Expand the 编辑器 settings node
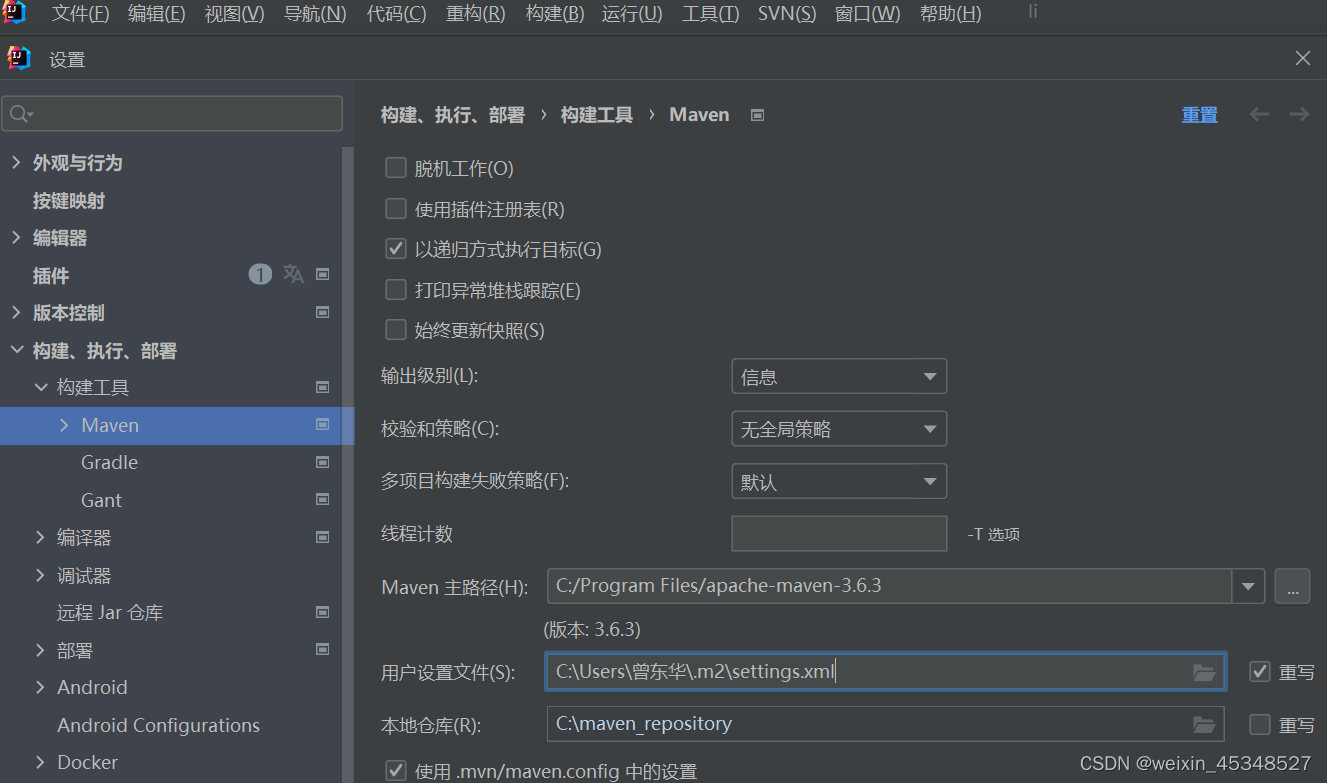The height and width of the screenshot is (783, 1327). click(x=16, y=237)
